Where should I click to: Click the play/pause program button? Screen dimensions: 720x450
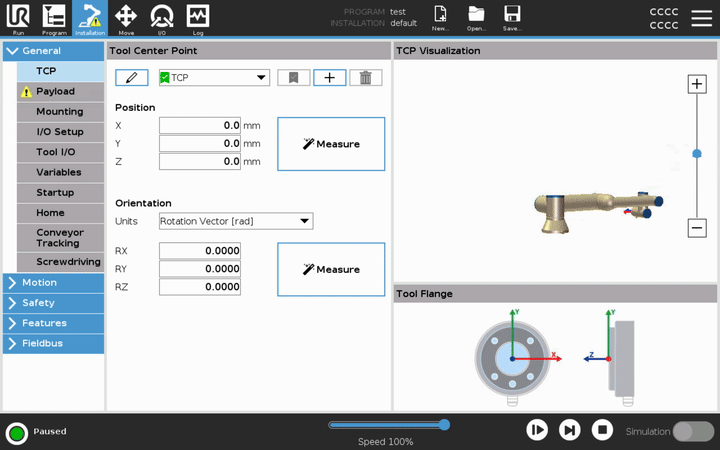537,430
